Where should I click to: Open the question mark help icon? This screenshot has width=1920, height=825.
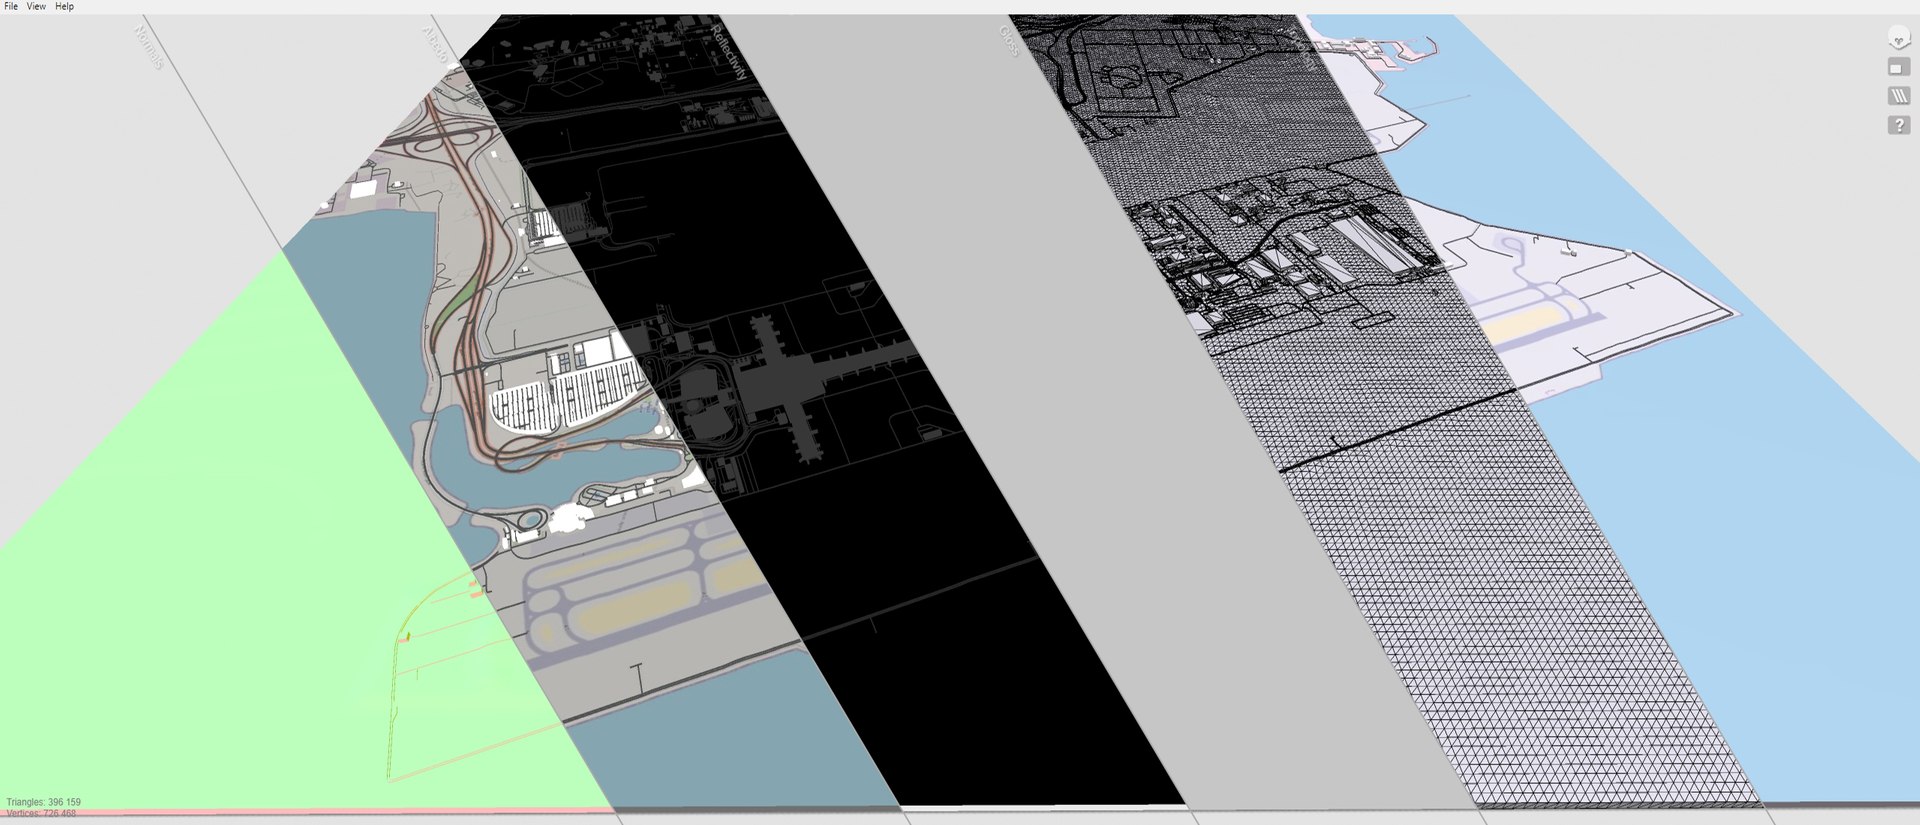pos(1898,125)
